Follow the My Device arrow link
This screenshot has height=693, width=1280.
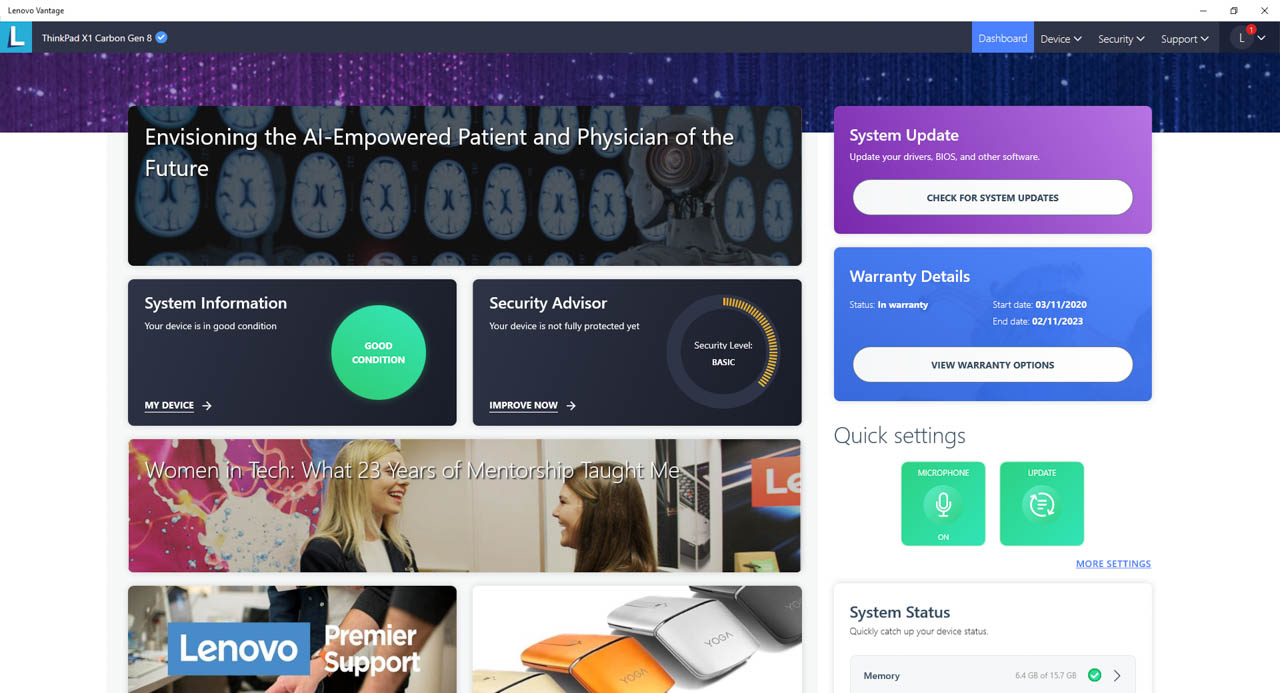pos(178,406)
